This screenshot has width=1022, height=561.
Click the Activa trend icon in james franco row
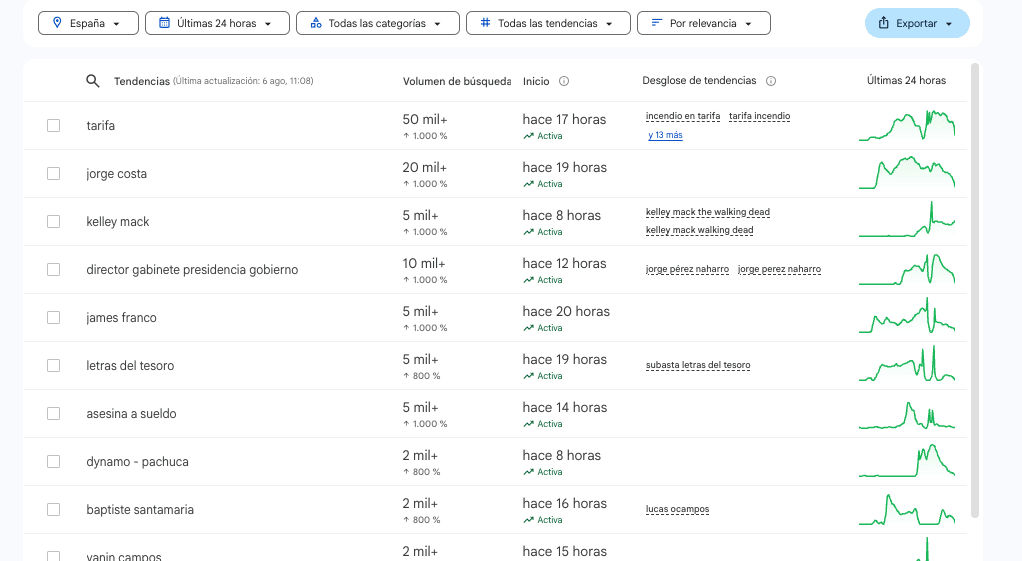tap(529, 328)
